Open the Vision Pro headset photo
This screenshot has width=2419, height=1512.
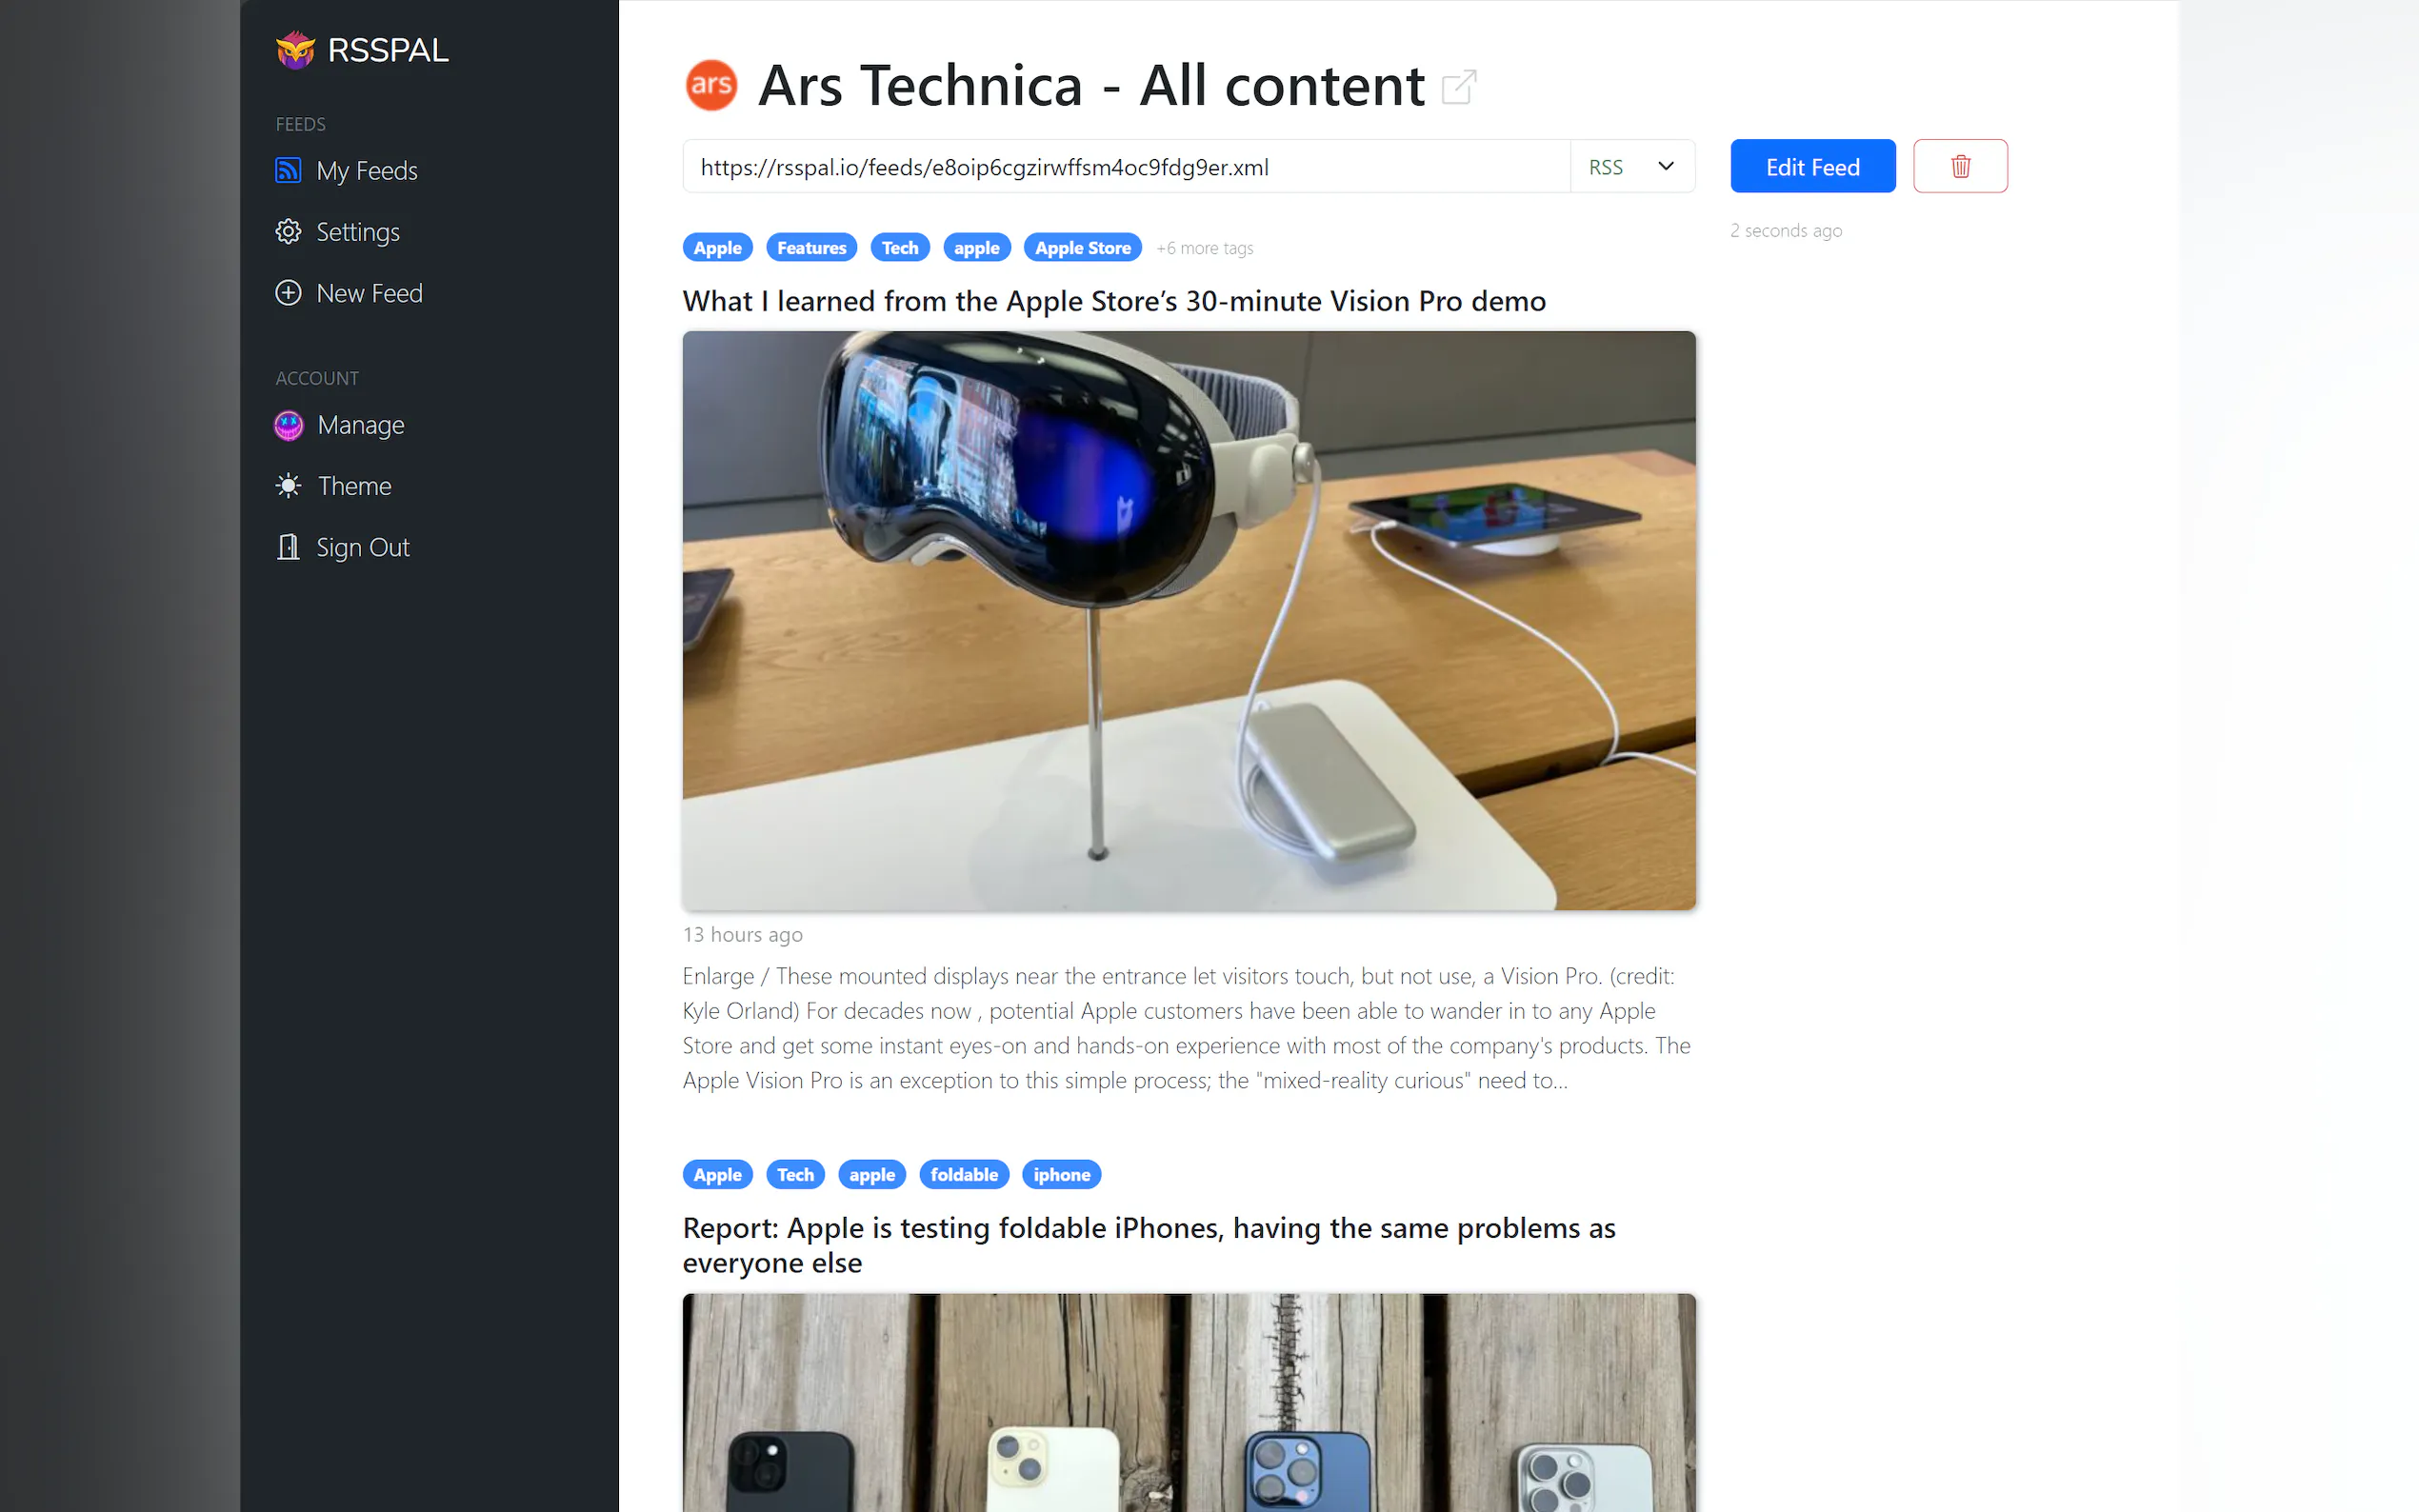pos(1189,621)
